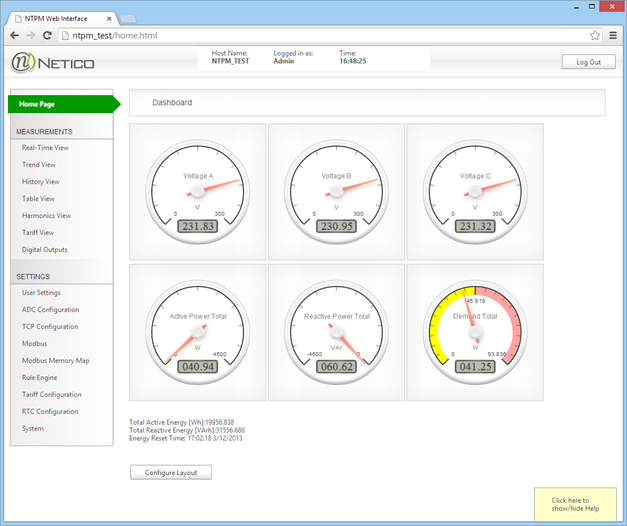Click the Energy Reset Time line
Viewport: 627px width, 526px height.
coord(186,438)
